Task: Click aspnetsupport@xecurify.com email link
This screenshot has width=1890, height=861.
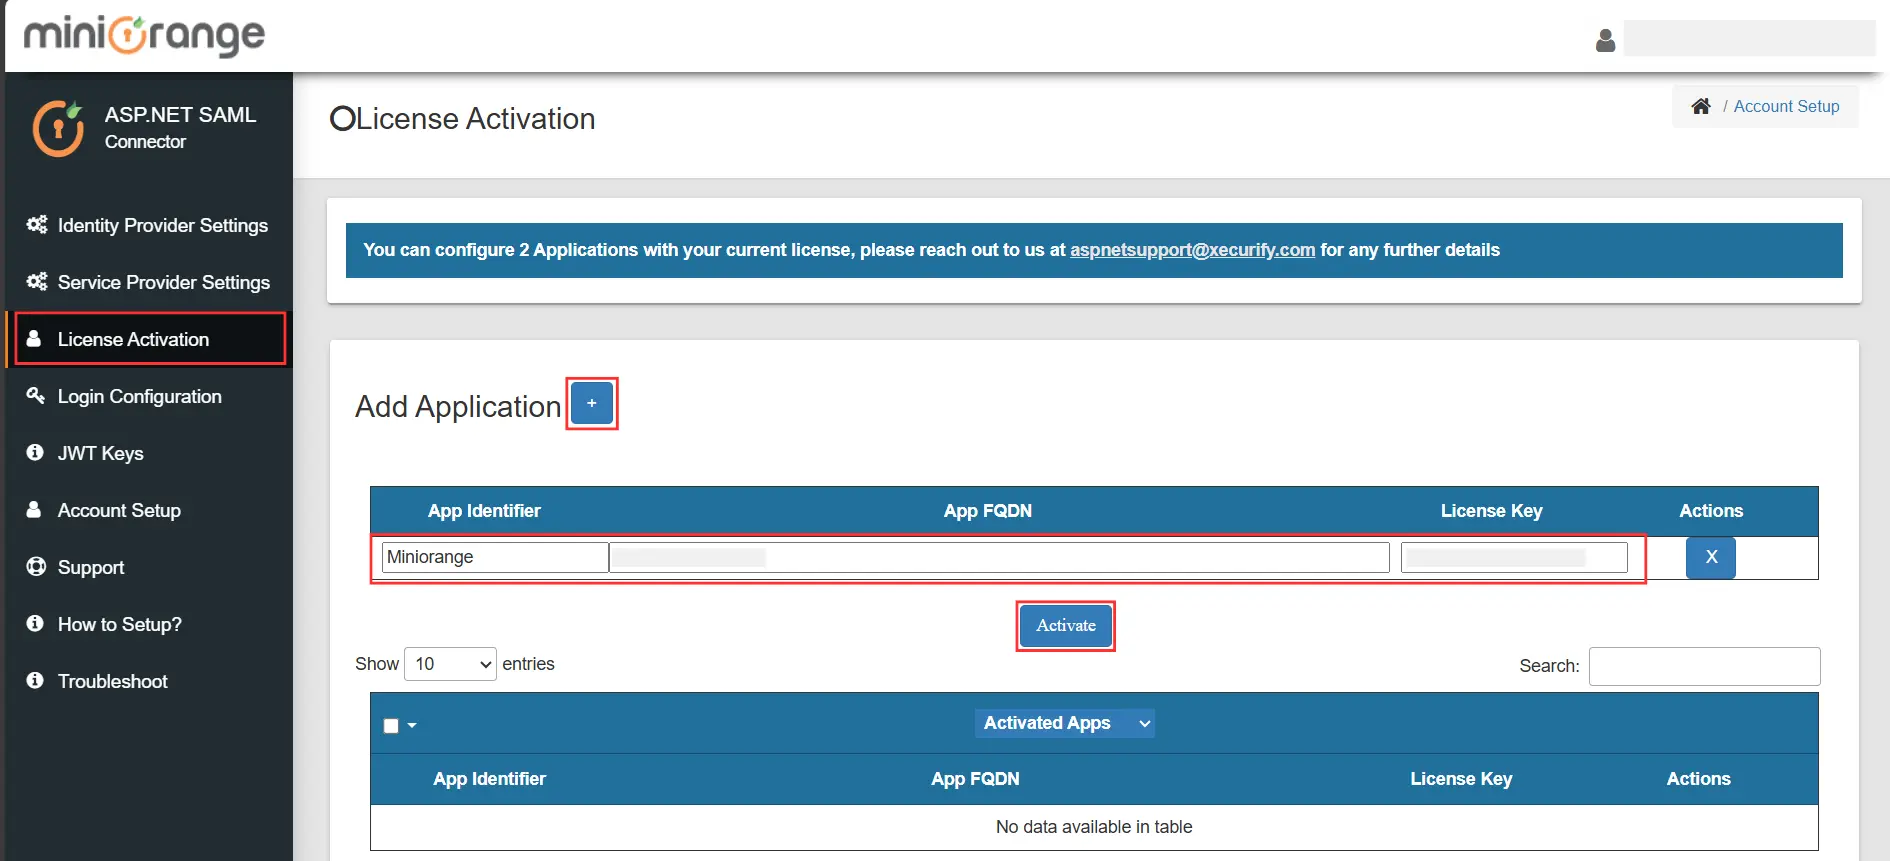Action: (1192, 250)
